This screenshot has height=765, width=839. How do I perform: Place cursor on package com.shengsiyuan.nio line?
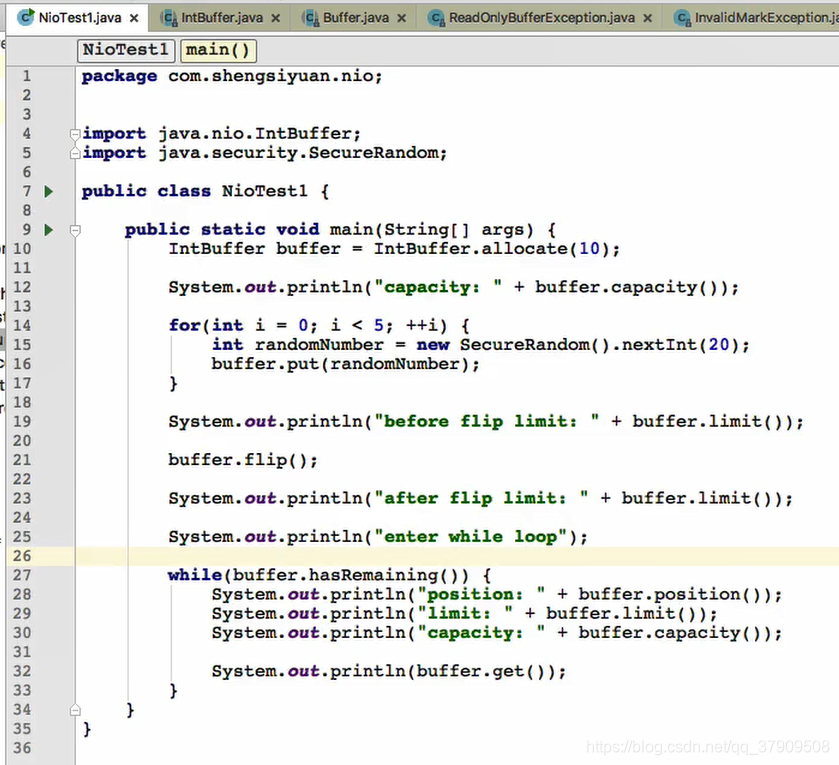click(232, 76)
